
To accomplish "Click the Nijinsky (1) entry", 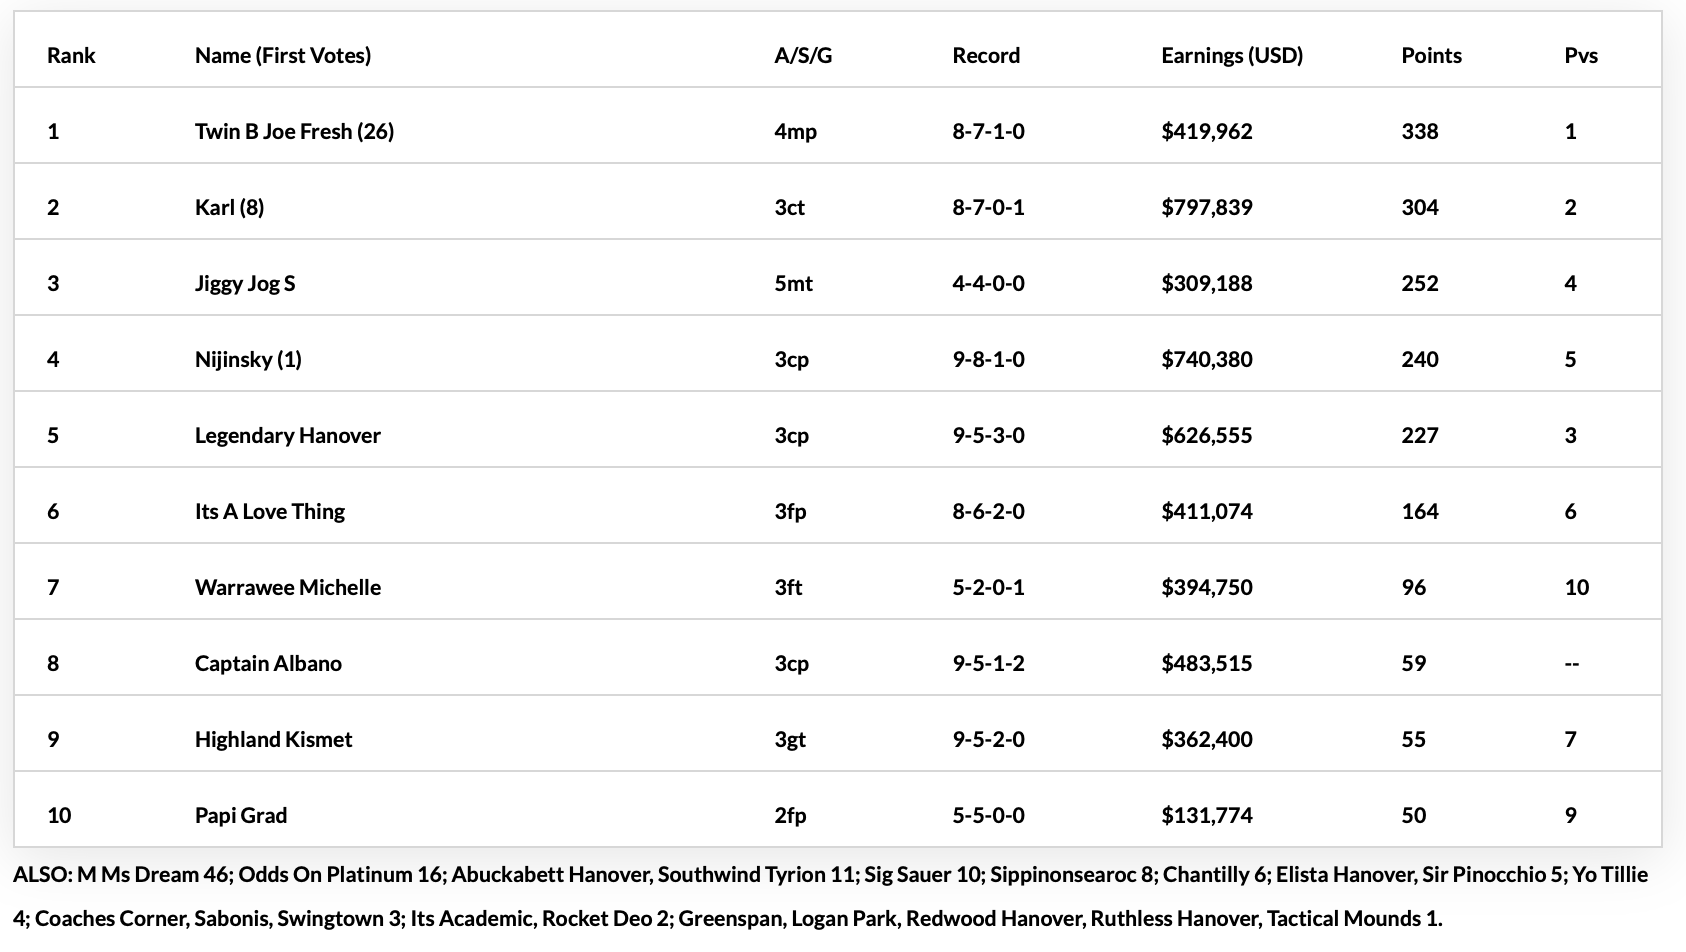I will [x=248, y=359].
